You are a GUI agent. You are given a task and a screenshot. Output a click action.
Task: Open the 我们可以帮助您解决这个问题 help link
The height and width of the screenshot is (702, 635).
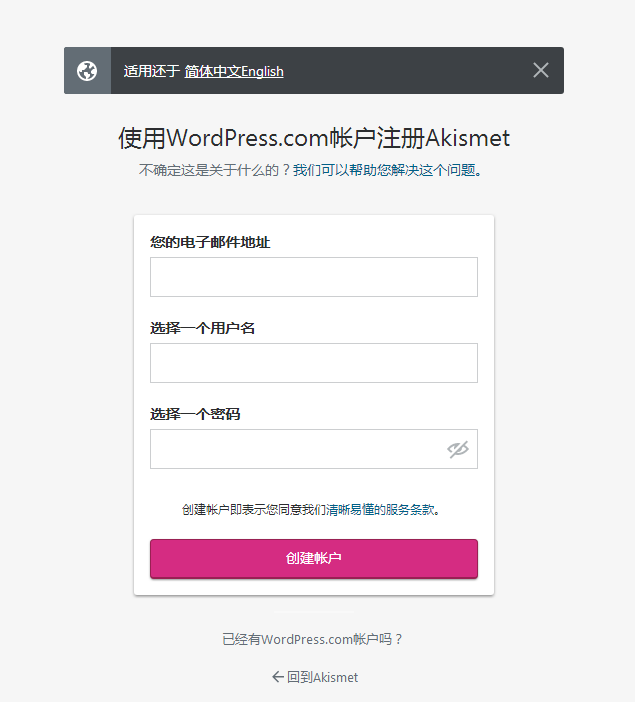tap(384, 170)
